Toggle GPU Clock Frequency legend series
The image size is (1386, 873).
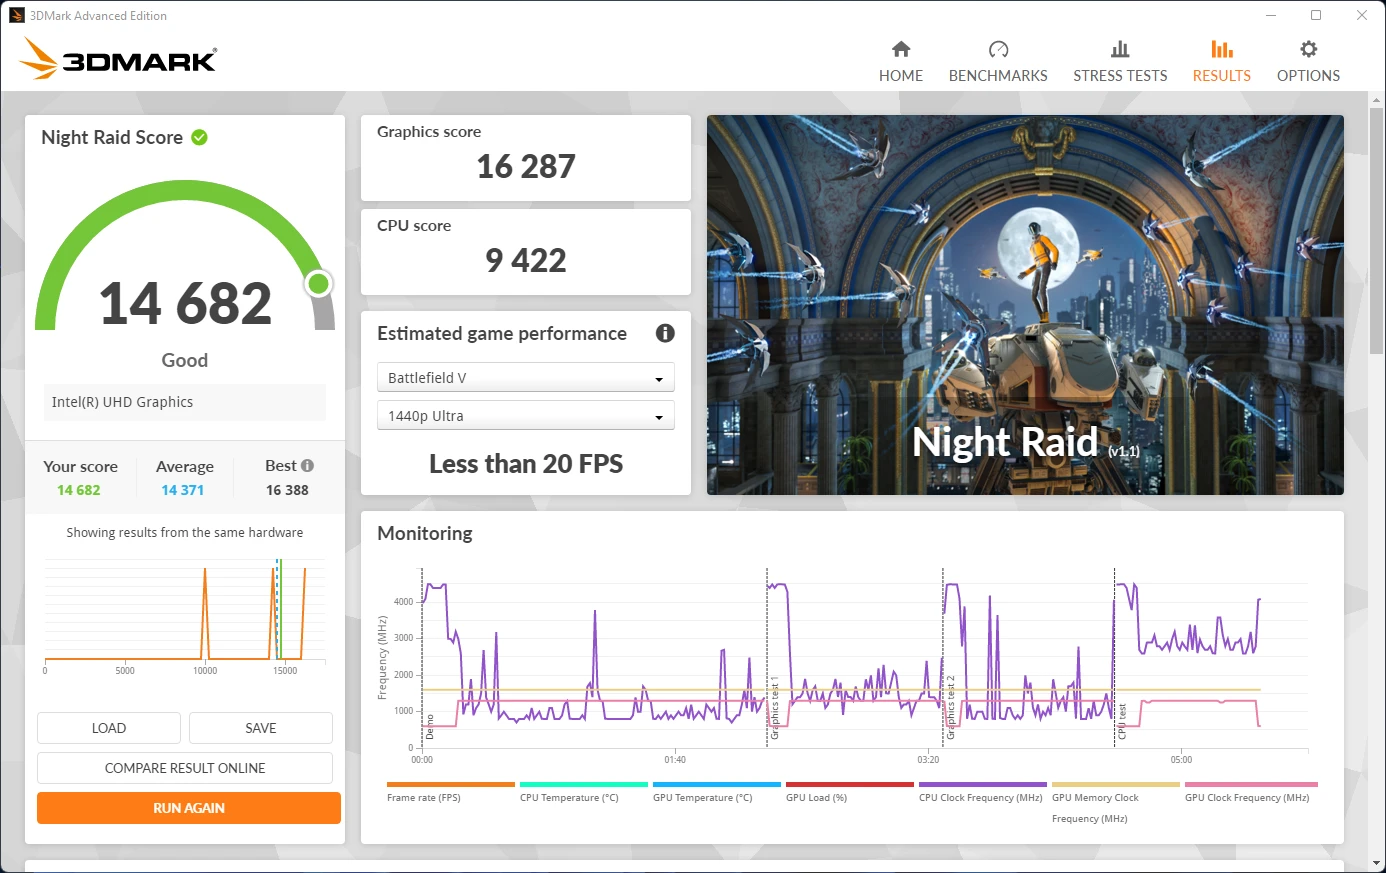pos(1250,792)
